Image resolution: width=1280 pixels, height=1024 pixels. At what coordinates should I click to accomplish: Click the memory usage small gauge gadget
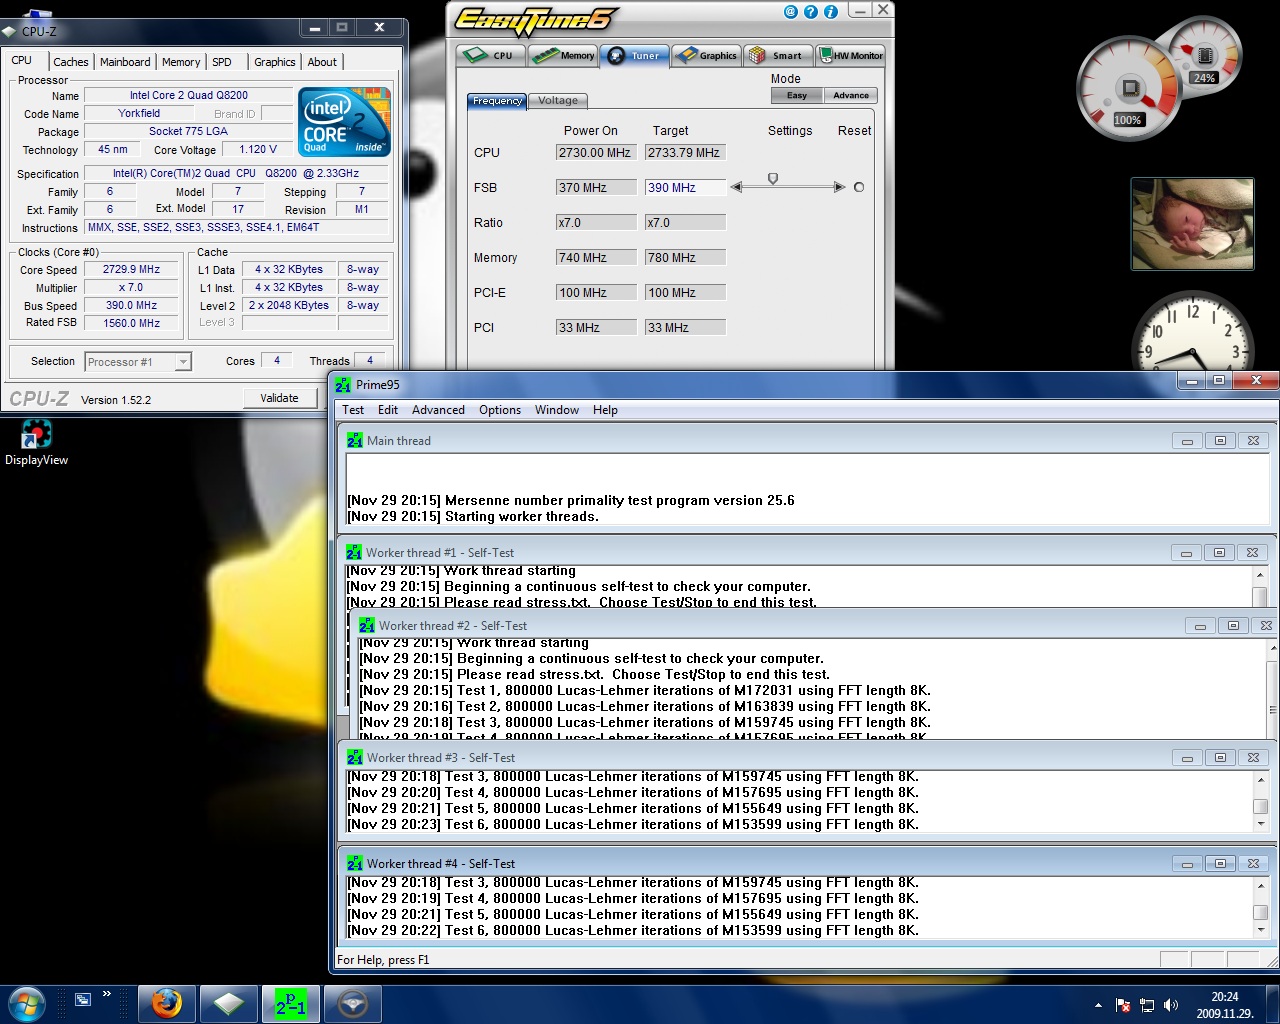point(1204,55)
